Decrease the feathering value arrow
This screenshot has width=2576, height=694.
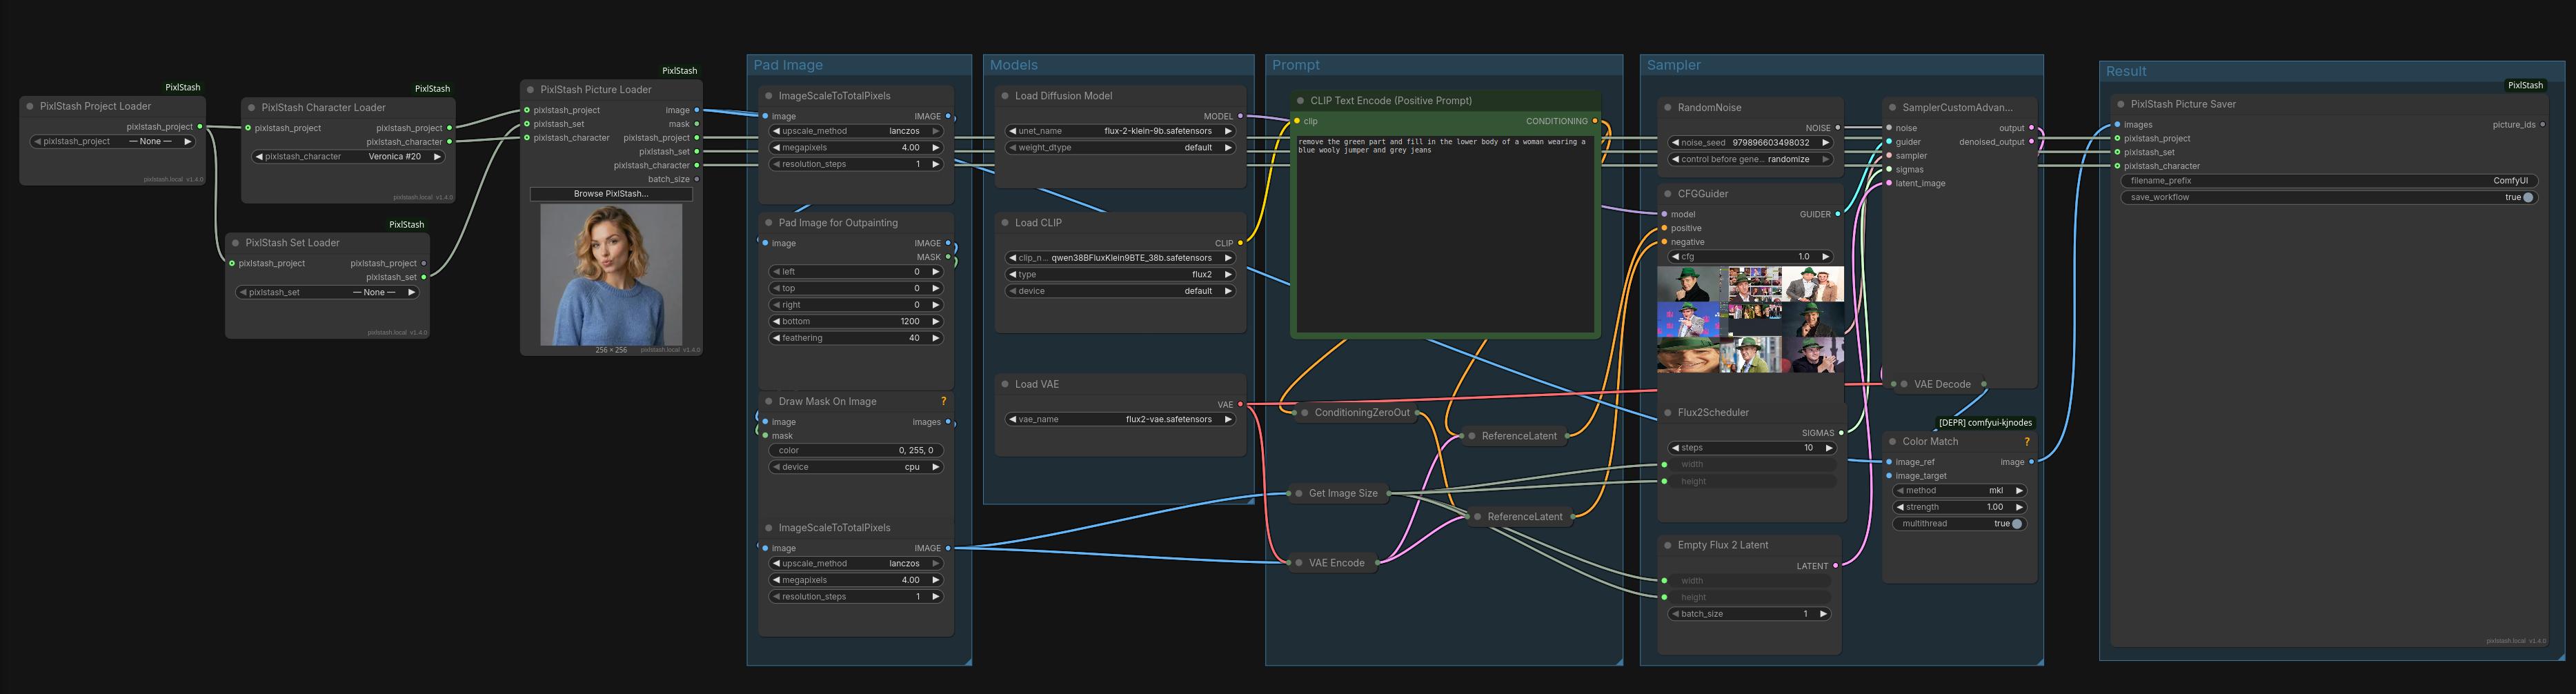(x=776, y=338)
